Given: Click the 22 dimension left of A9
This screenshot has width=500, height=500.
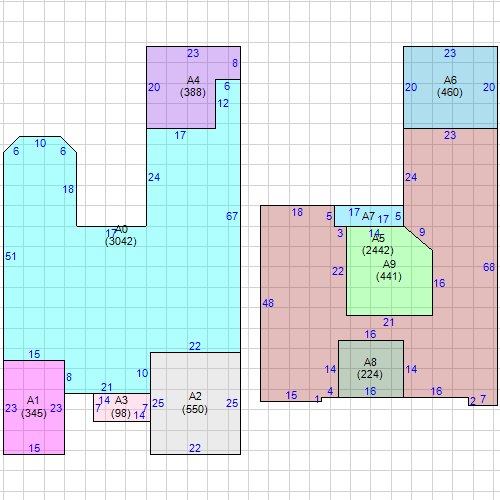Looking at the screenshot, I should point(338,271).
